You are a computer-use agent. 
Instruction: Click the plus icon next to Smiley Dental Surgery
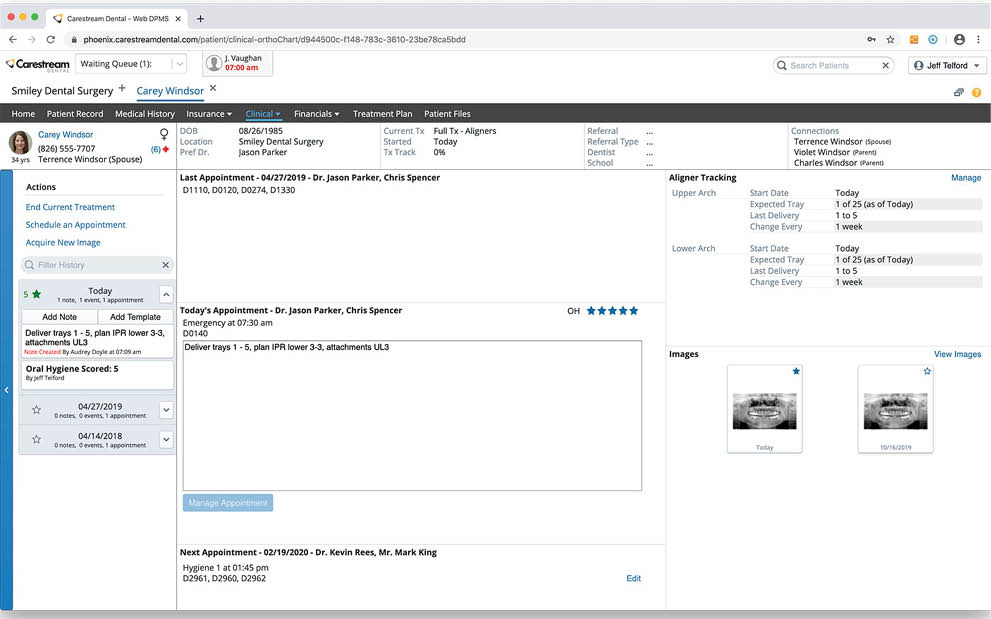[122, 89]
